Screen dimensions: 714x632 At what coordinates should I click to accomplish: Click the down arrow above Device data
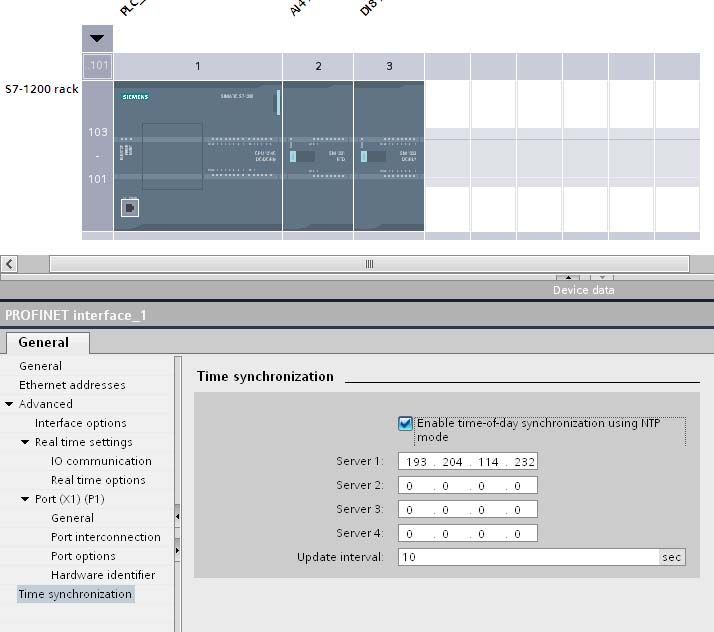(602, 277)
